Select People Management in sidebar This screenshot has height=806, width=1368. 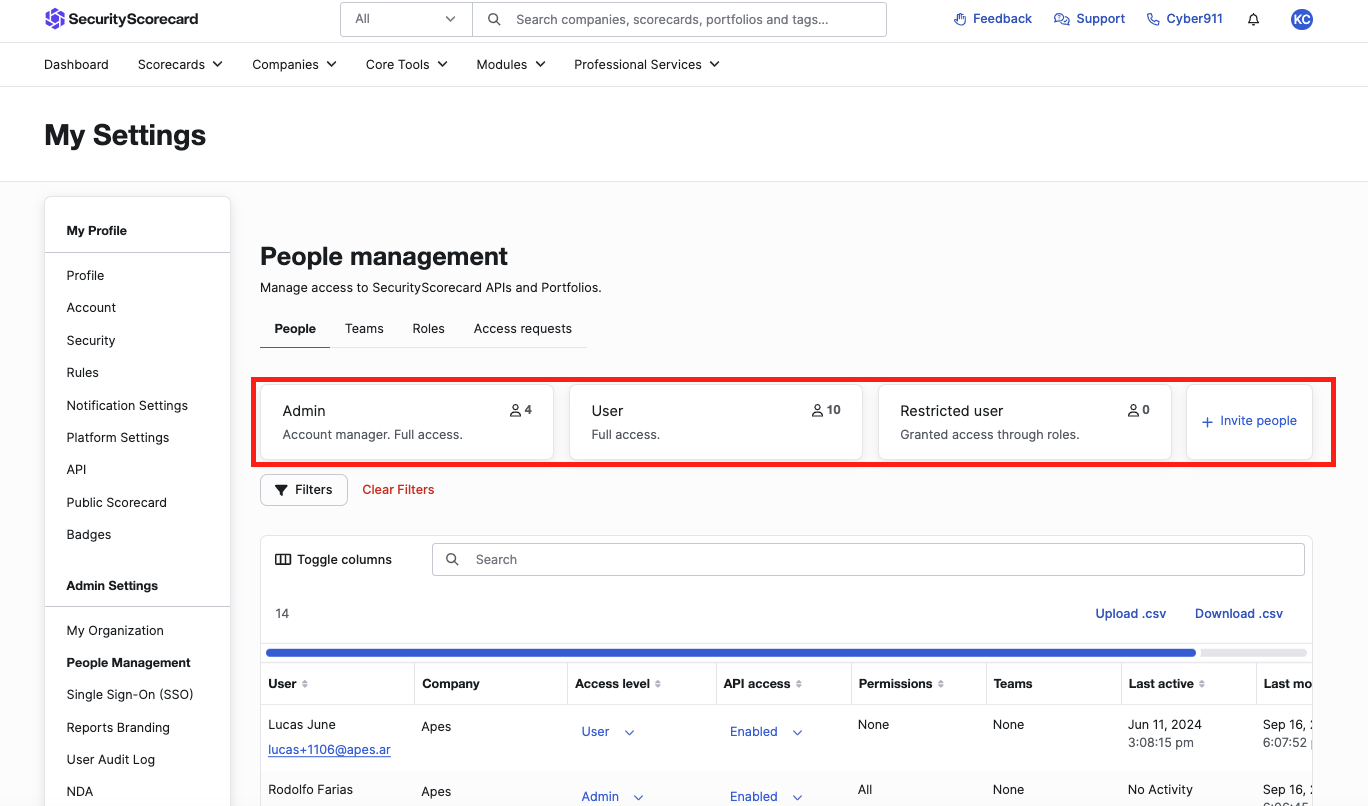[x=128, y=663]
